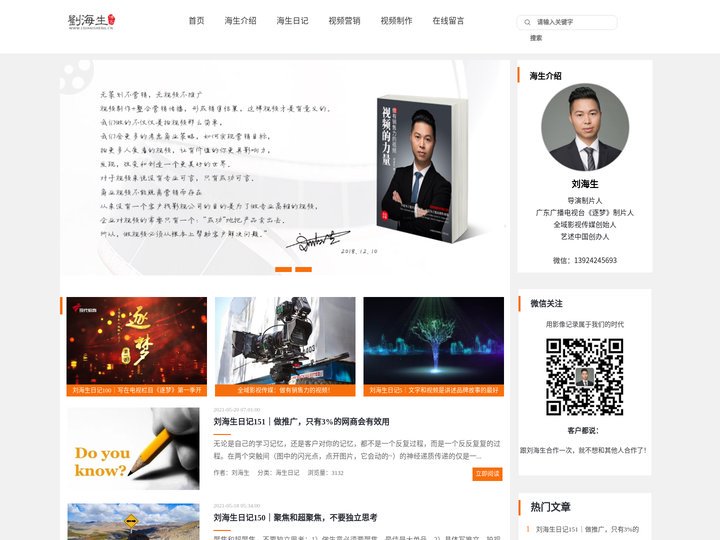
Task: Click the 客户都说 label
Action: (583, 431)
